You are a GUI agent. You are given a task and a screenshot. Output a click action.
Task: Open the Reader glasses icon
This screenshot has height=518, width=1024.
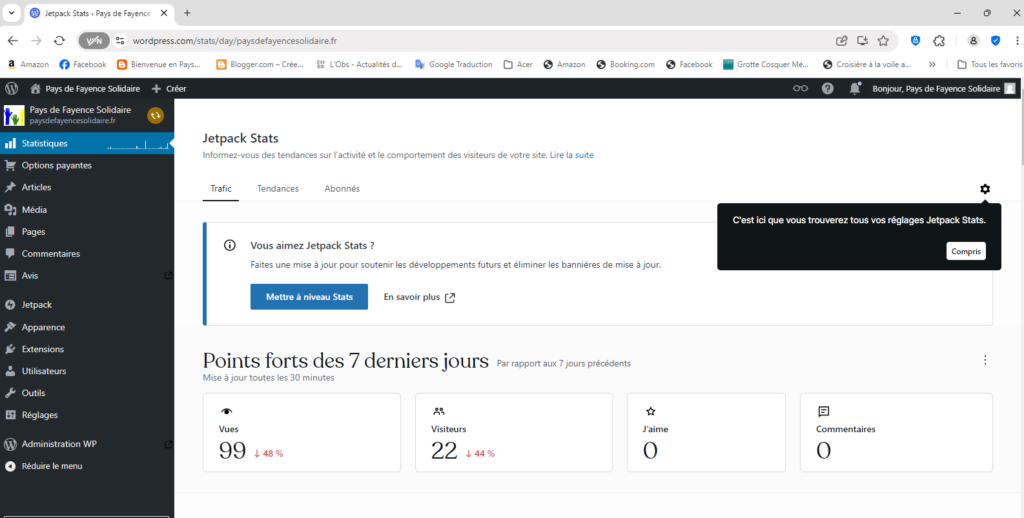800,88
